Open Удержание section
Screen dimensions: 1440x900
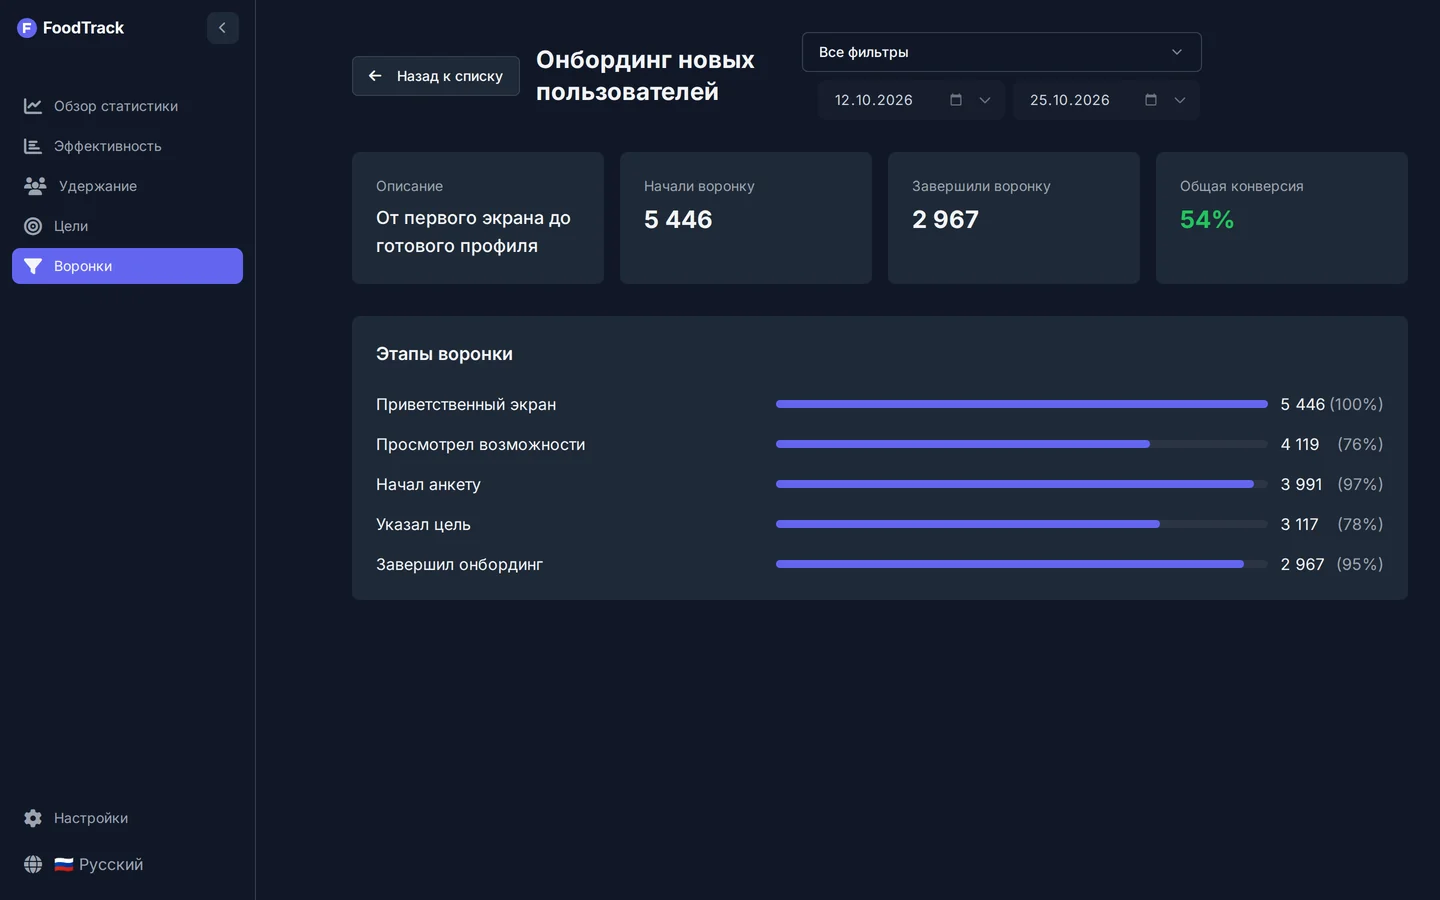[x=127, y=186]
